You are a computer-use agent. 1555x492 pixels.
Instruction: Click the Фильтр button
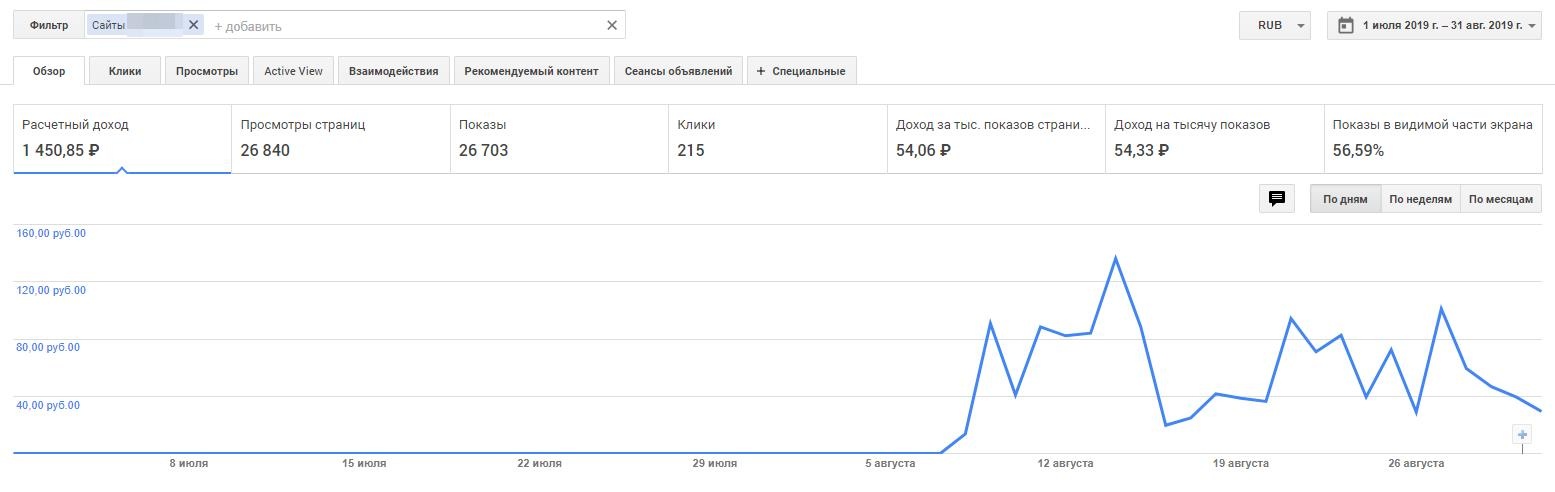[49, 25]
